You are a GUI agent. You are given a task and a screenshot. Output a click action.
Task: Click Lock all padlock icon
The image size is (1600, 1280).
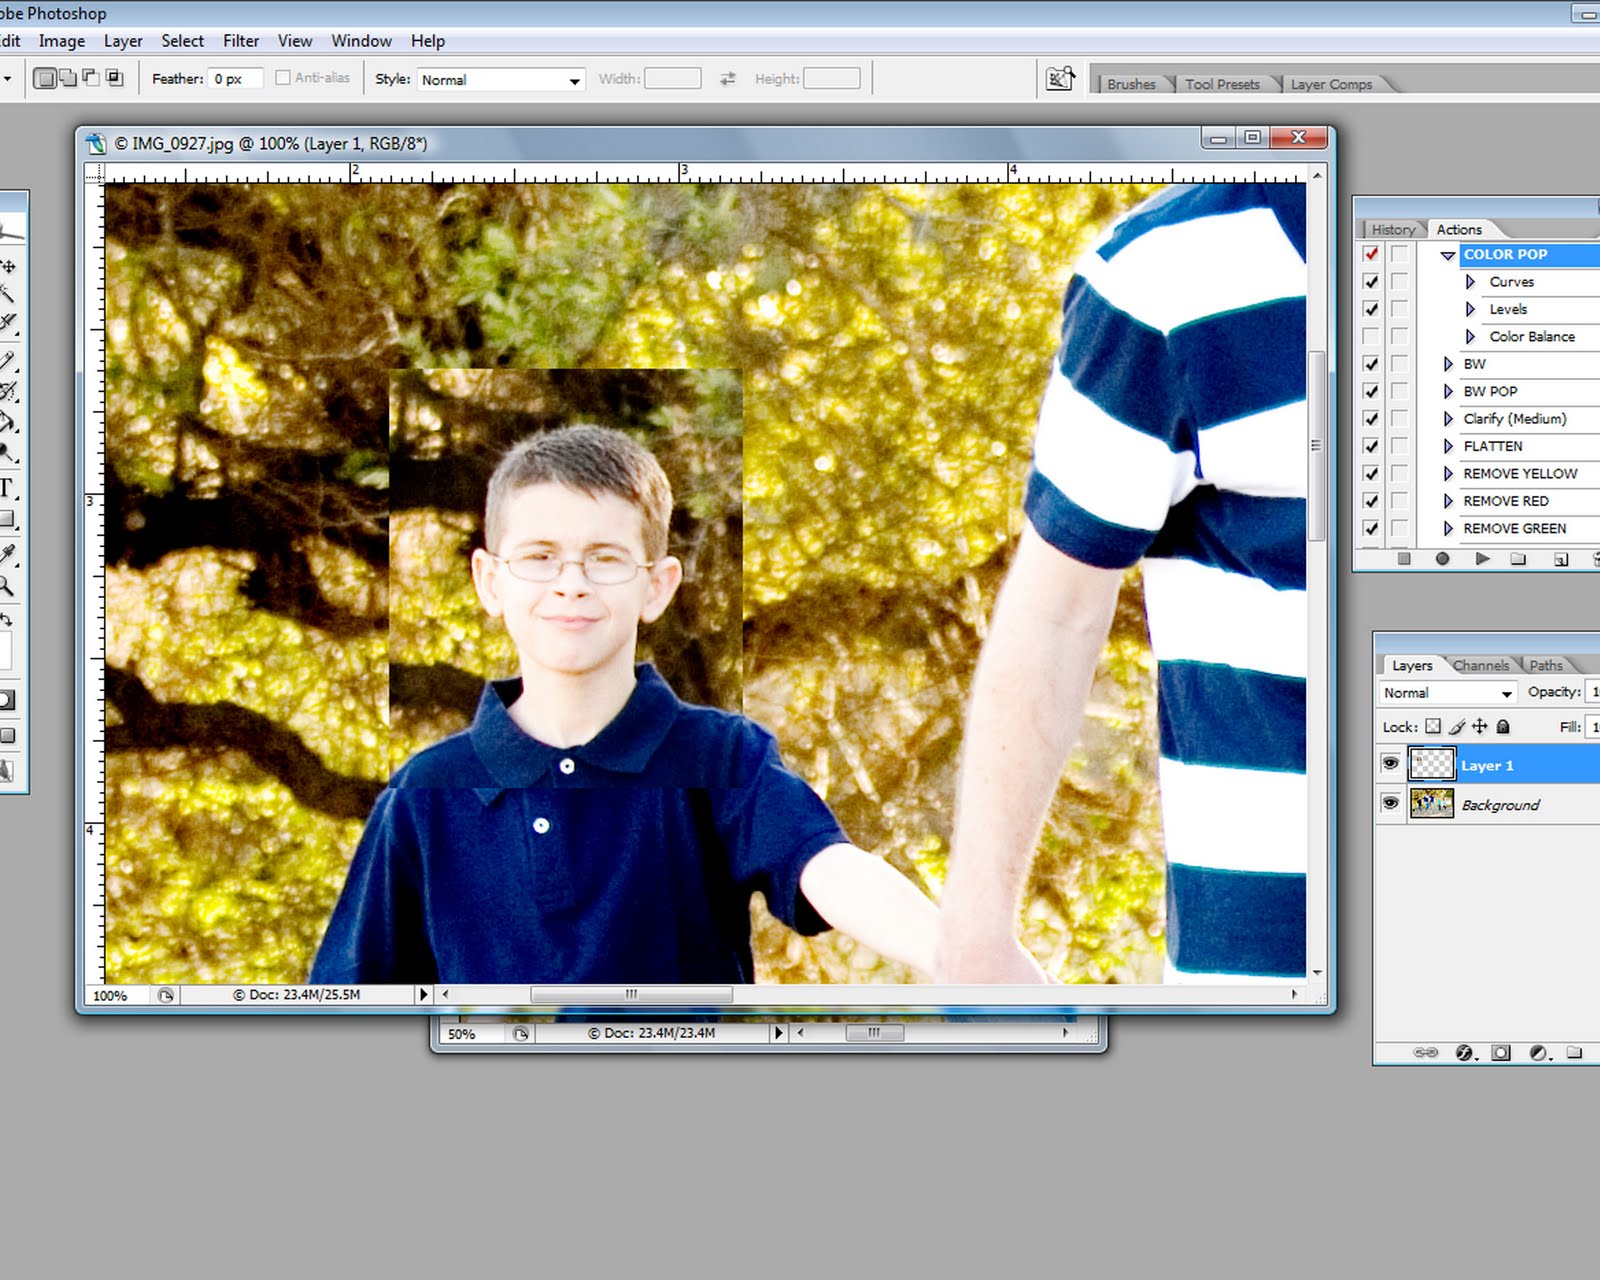tap(1503, 727)
